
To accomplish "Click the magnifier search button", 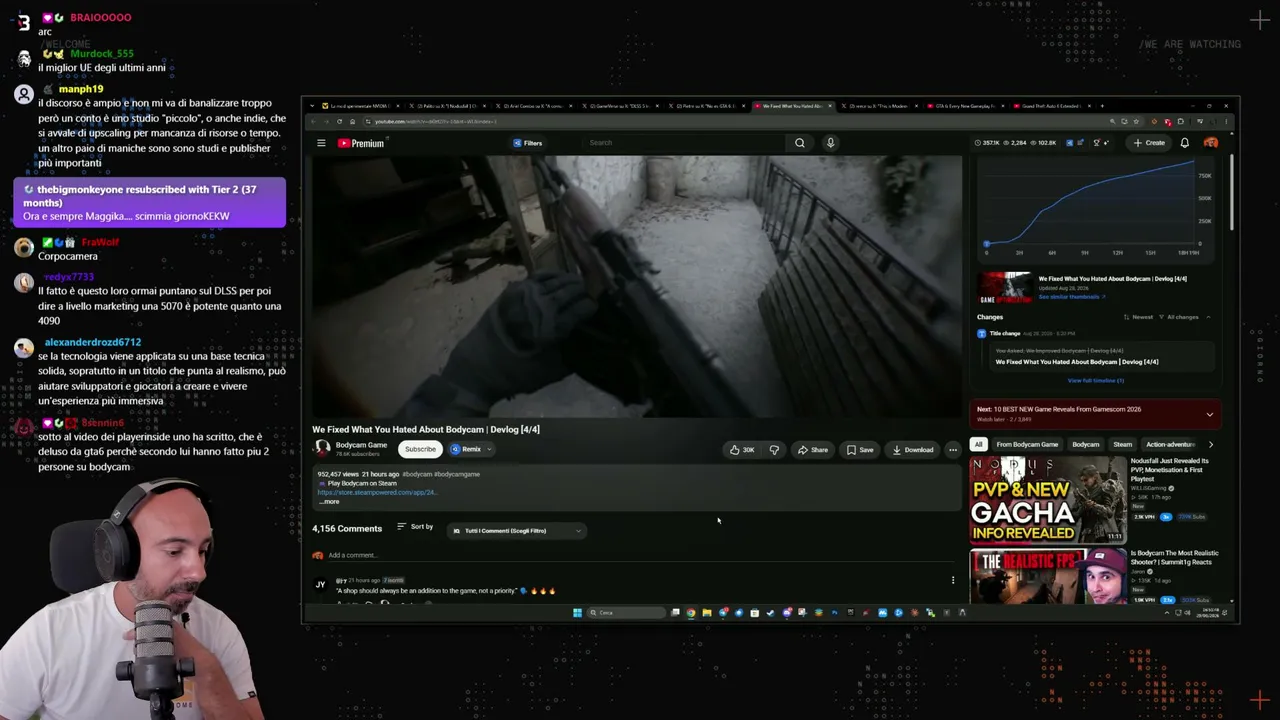I will (800, 143).
